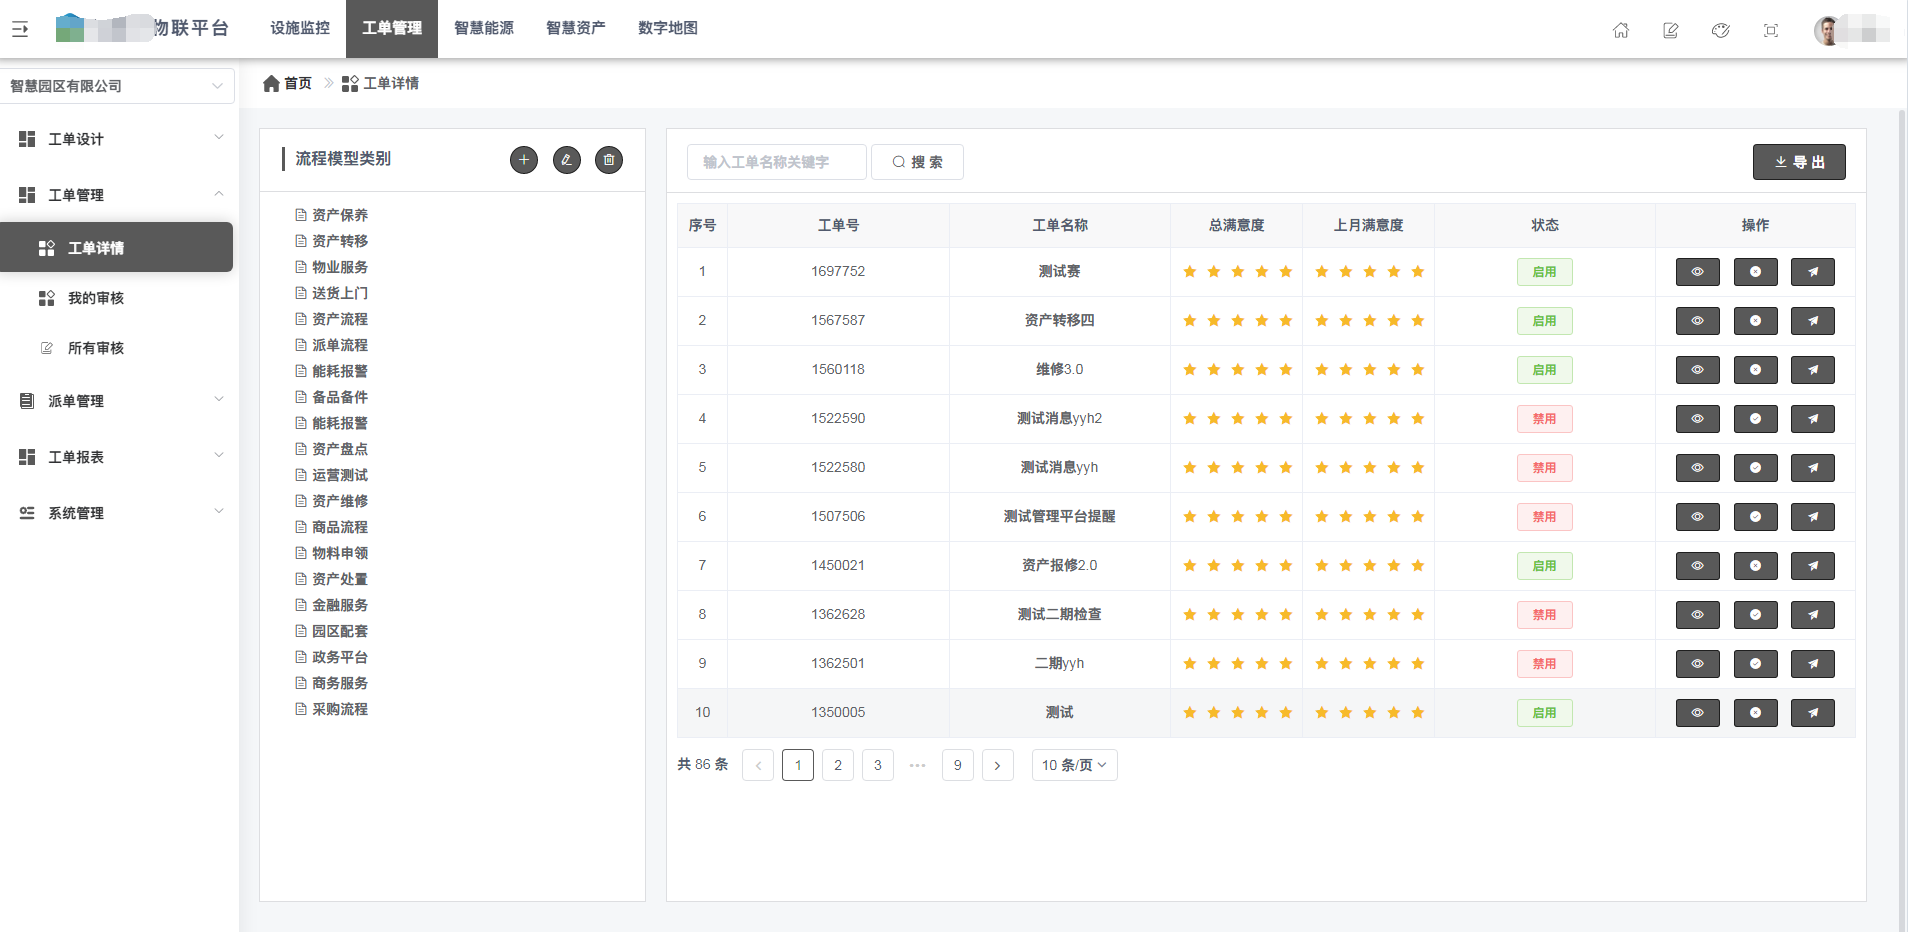The image size is (1908, 932).
Task: Click the 搜索 search button
Action: (x=917, y=162)
